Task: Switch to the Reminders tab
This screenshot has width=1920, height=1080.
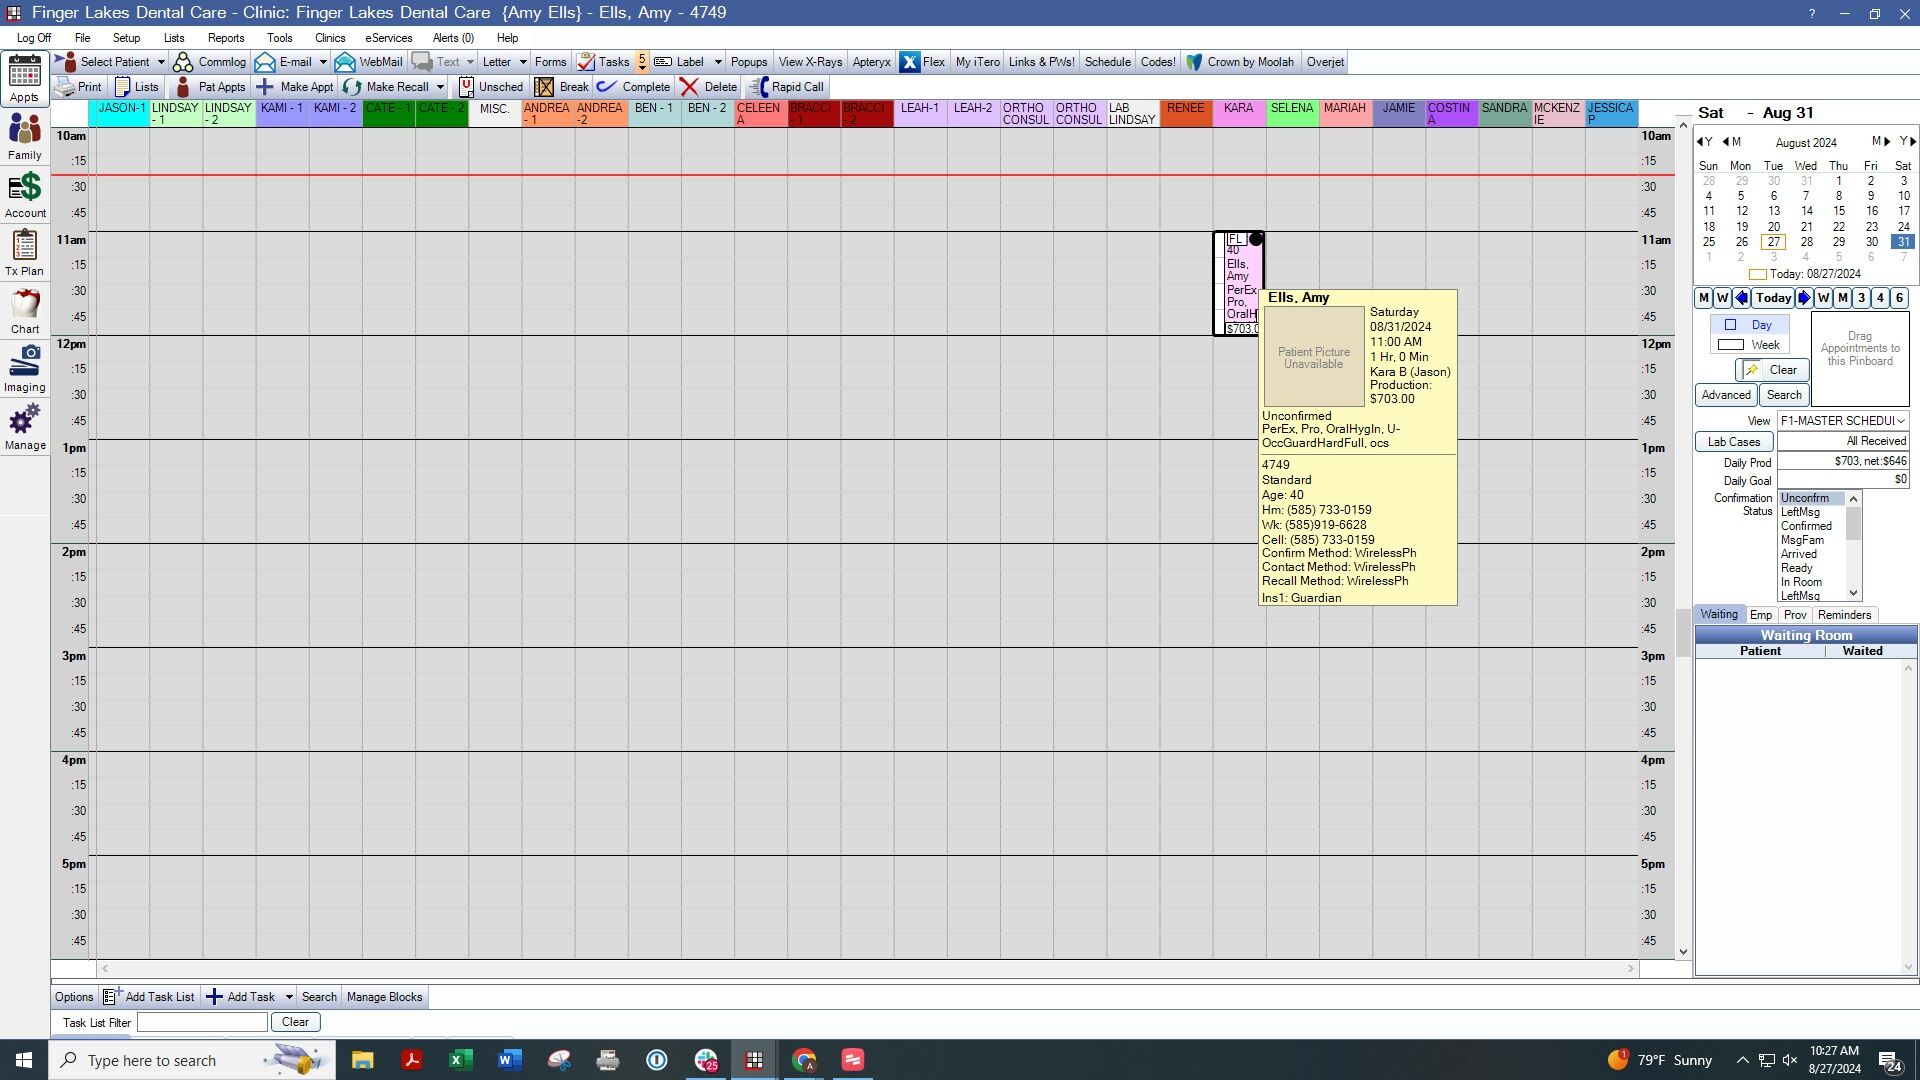Action: pyautogui.click(x=1844, y=615)
